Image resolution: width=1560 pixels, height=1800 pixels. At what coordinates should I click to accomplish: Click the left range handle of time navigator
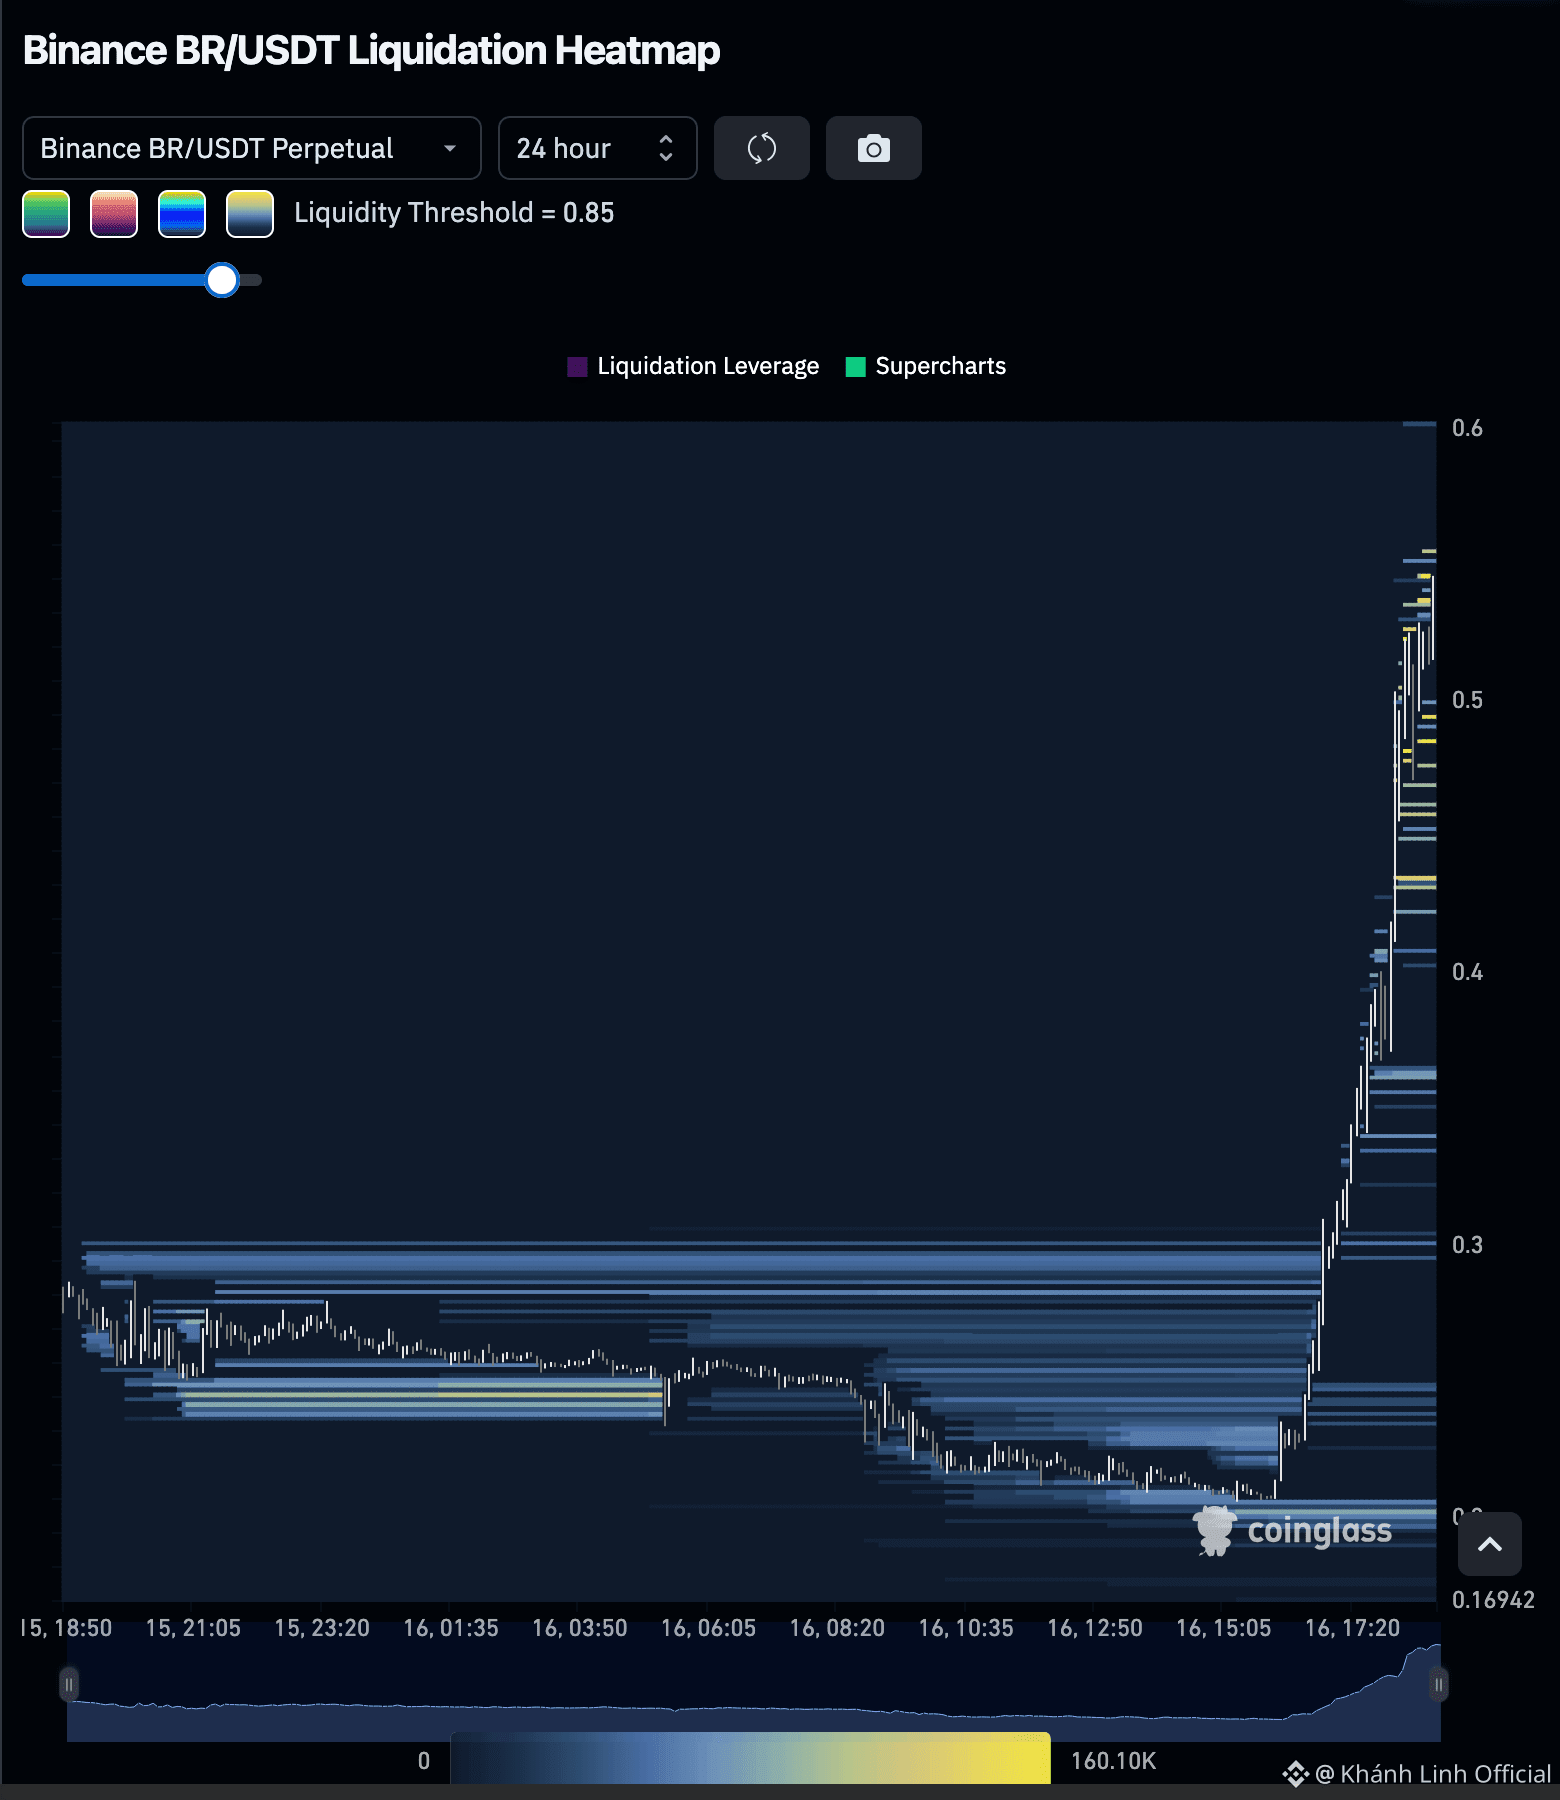coord(68,1684)
